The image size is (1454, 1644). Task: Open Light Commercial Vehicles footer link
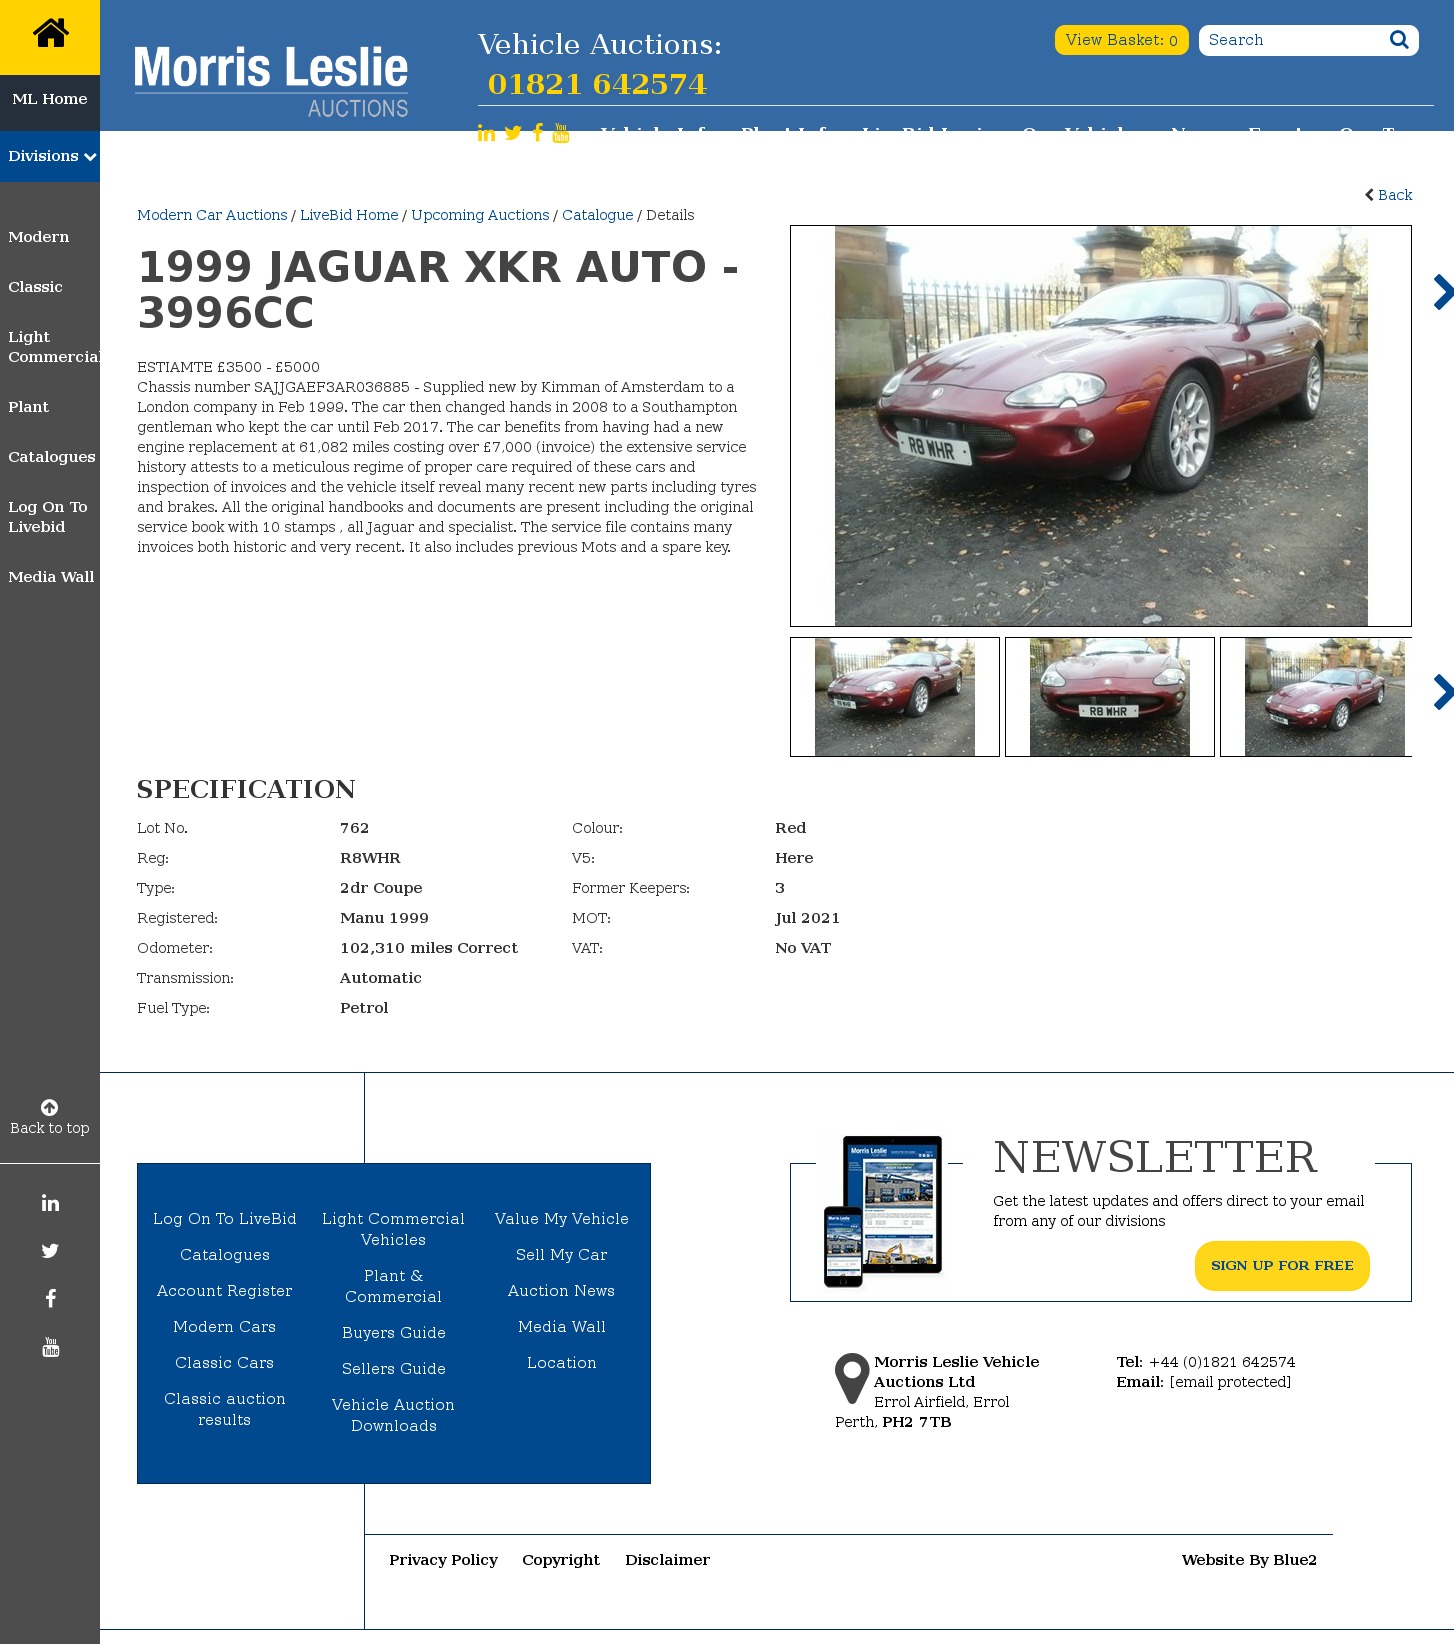click(394, 1229)
